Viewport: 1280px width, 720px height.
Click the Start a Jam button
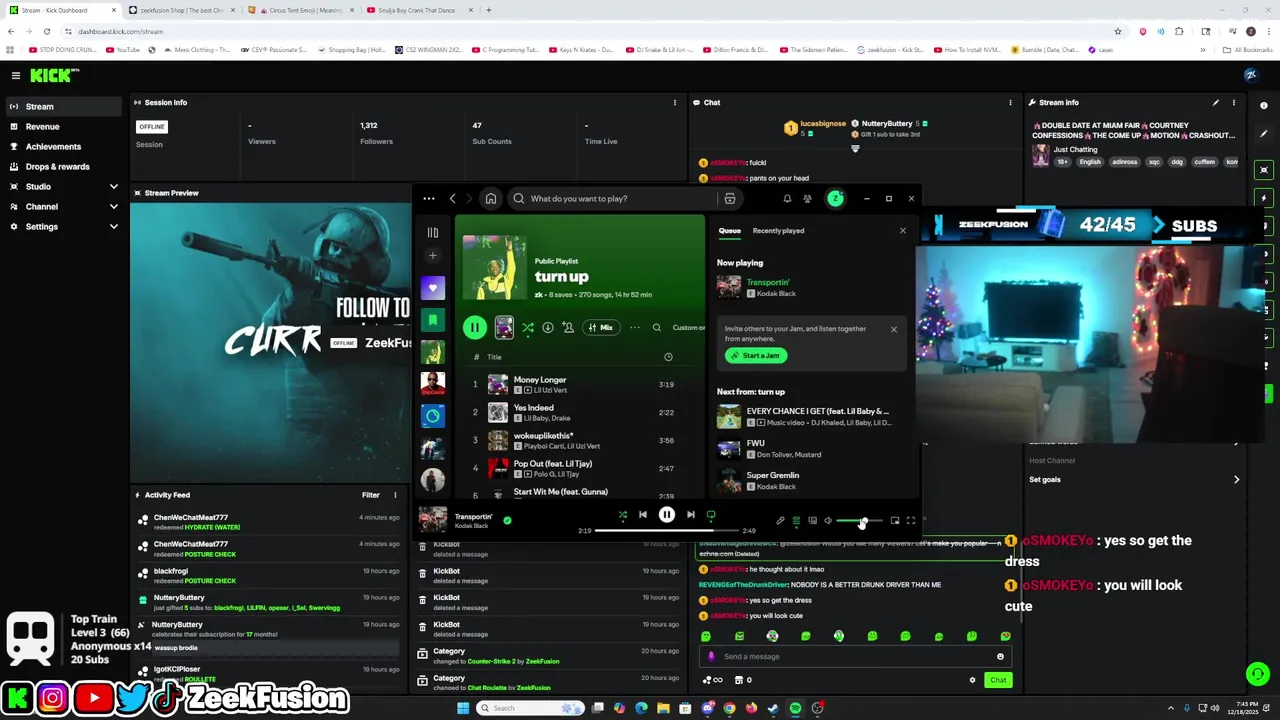coord(756,356)
